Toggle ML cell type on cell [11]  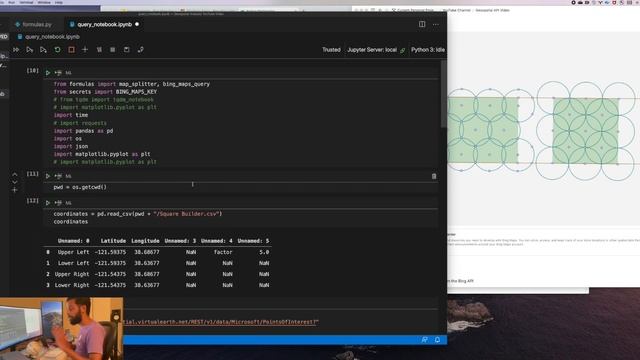coord(69,176)
